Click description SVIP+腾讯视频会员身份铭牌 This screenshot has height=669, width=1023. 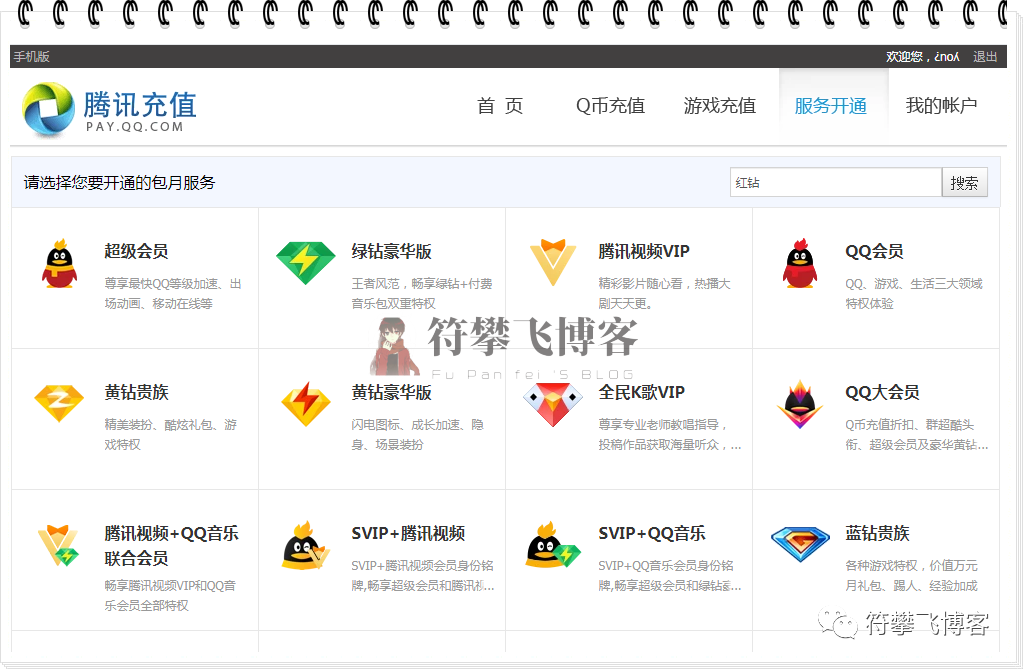point(423,576)
